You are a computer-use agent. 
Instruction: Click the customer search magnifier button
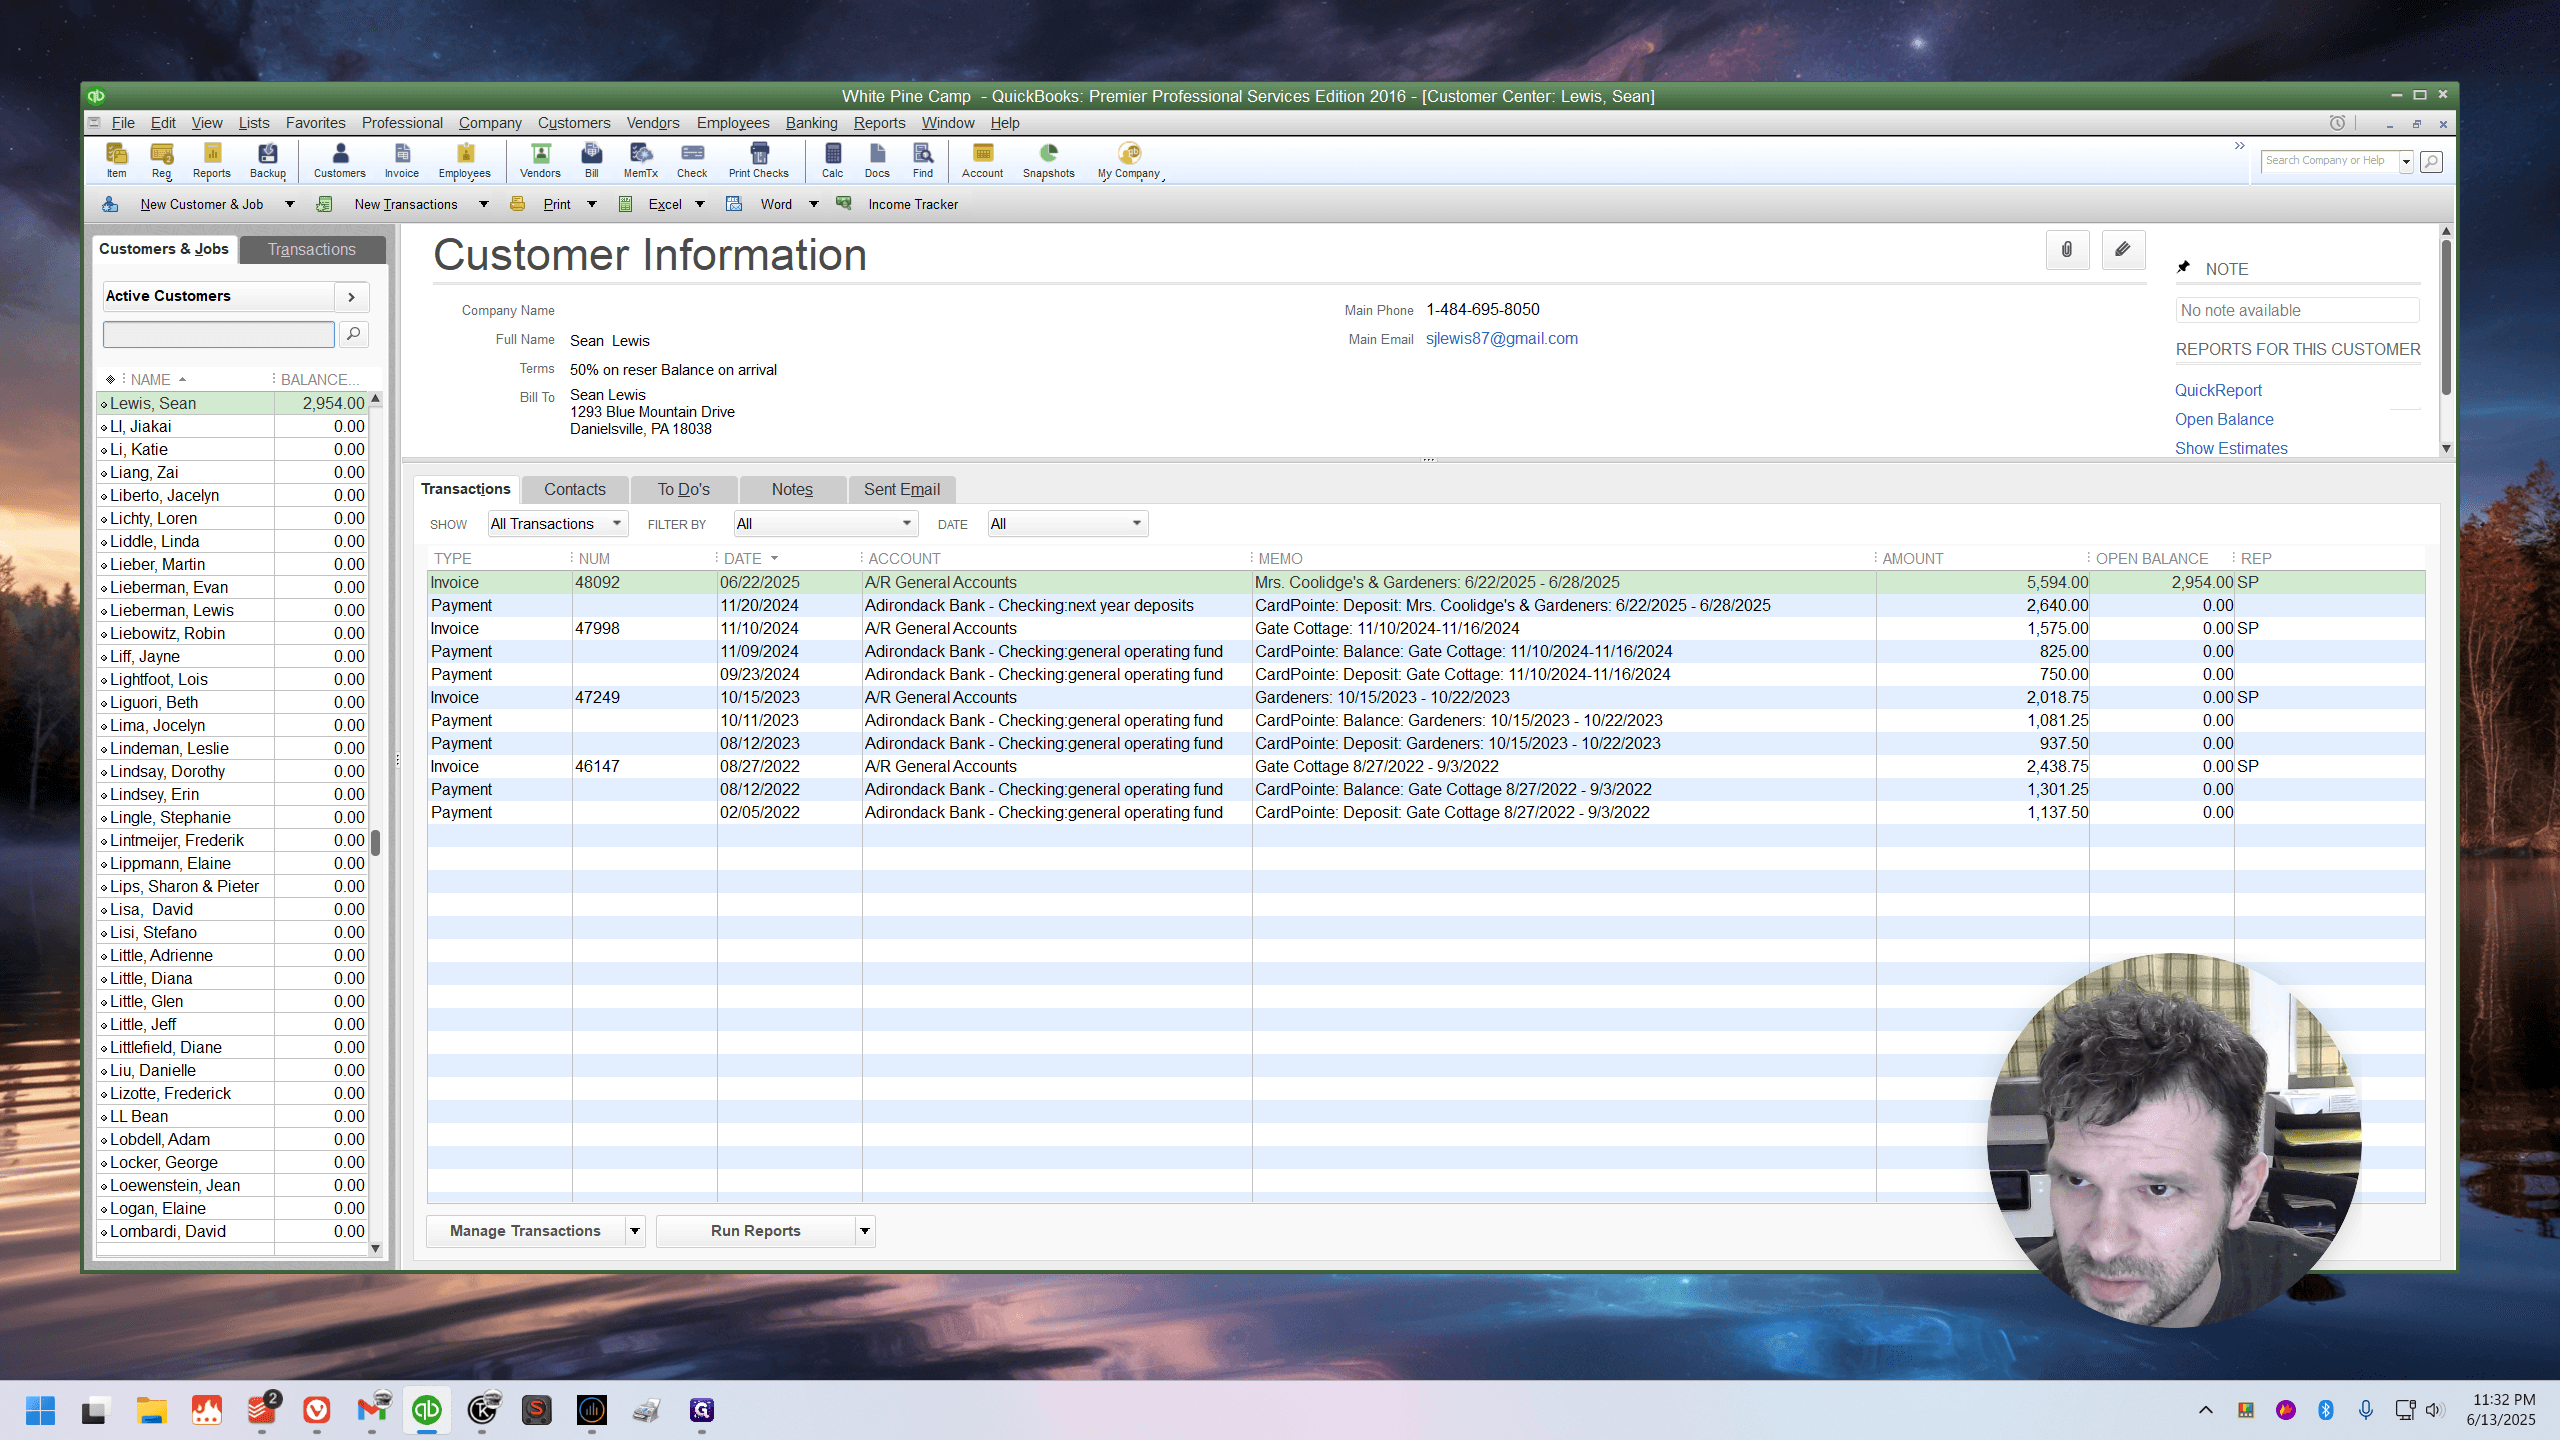(354, 334)
